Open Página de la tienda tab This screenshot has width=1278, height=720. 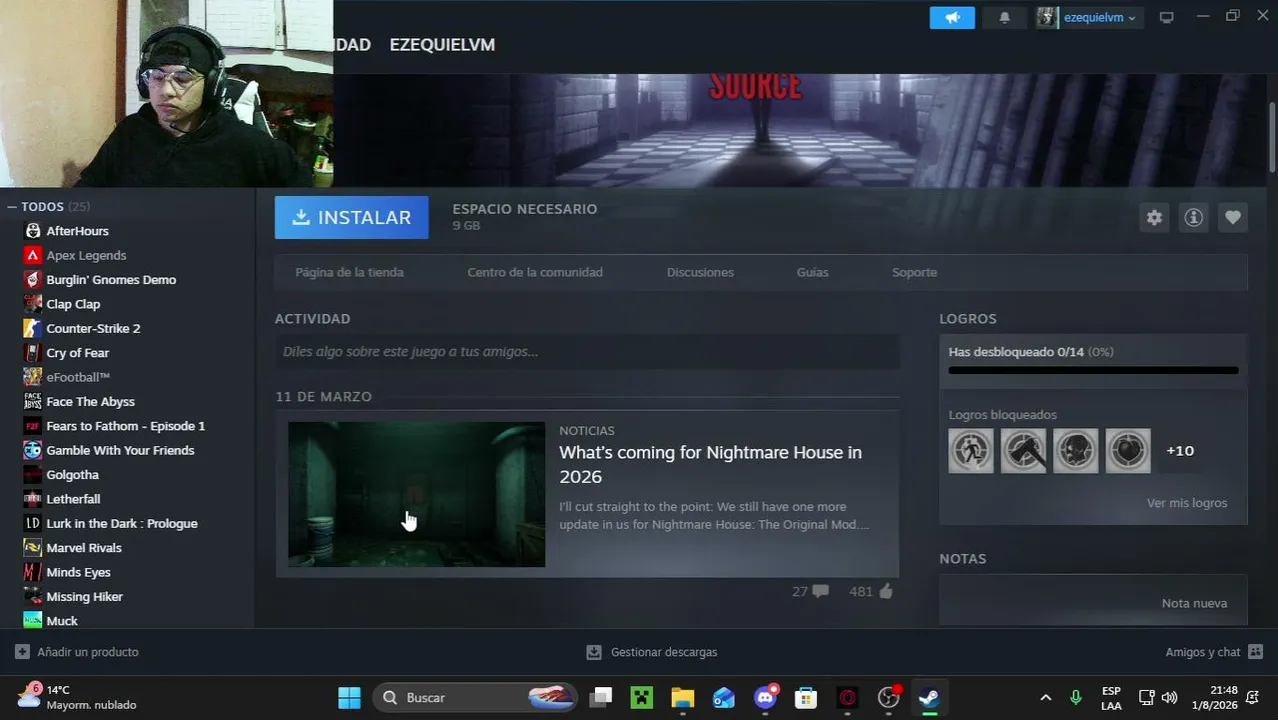pyautogui.click(x=349, y=272)
